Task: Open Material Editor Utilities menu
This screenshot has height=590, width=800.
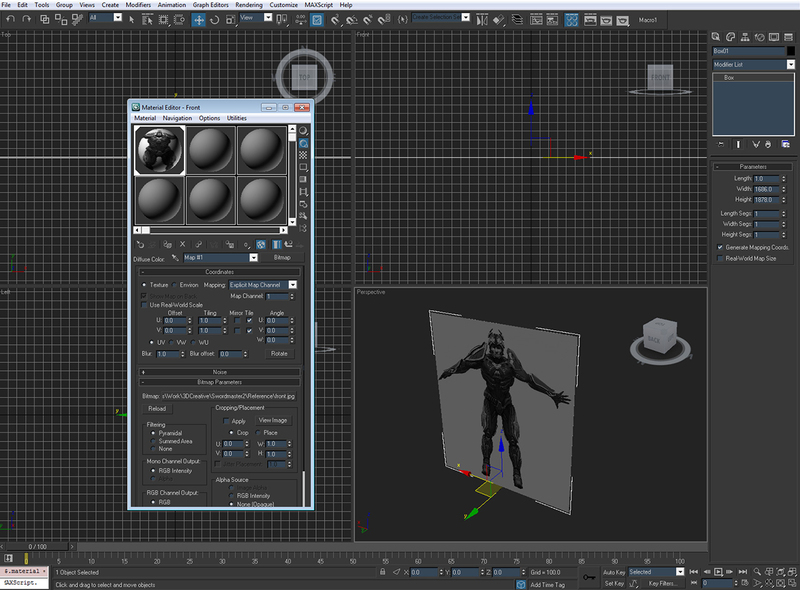Action: point(237,118)
